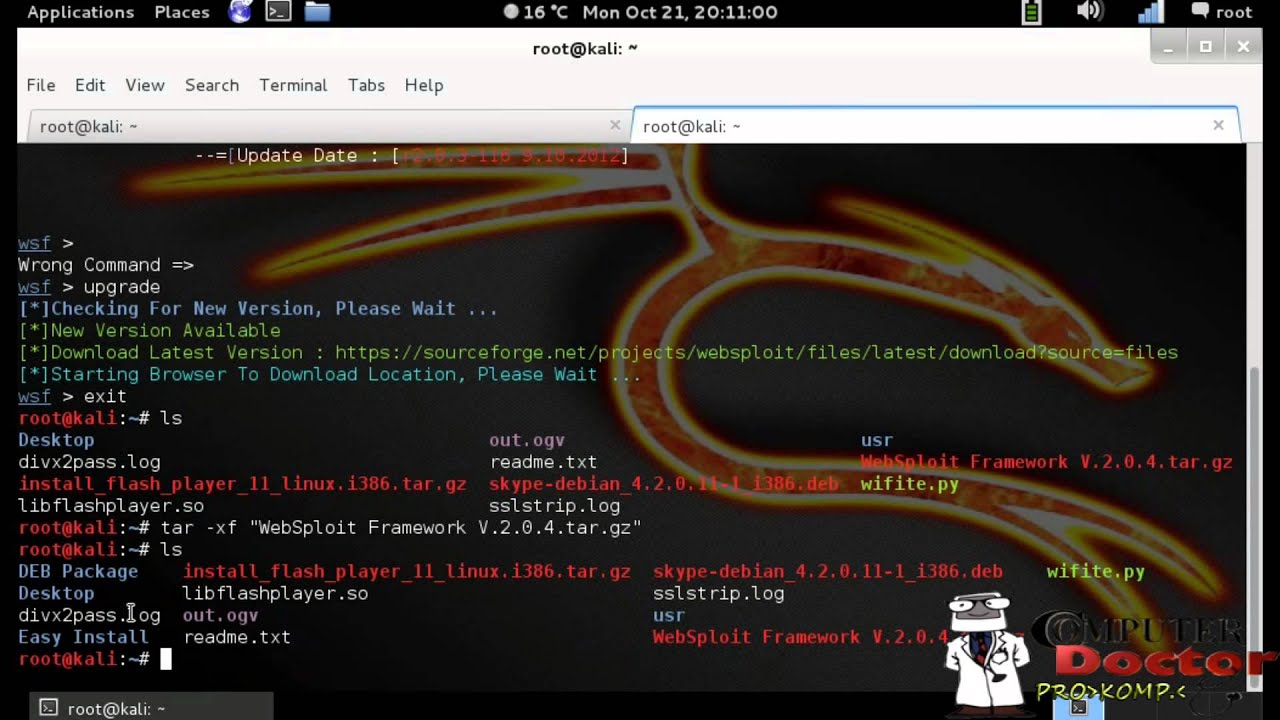Launch the web browser globe icon

pyautogui.click(x=240, y=12)
